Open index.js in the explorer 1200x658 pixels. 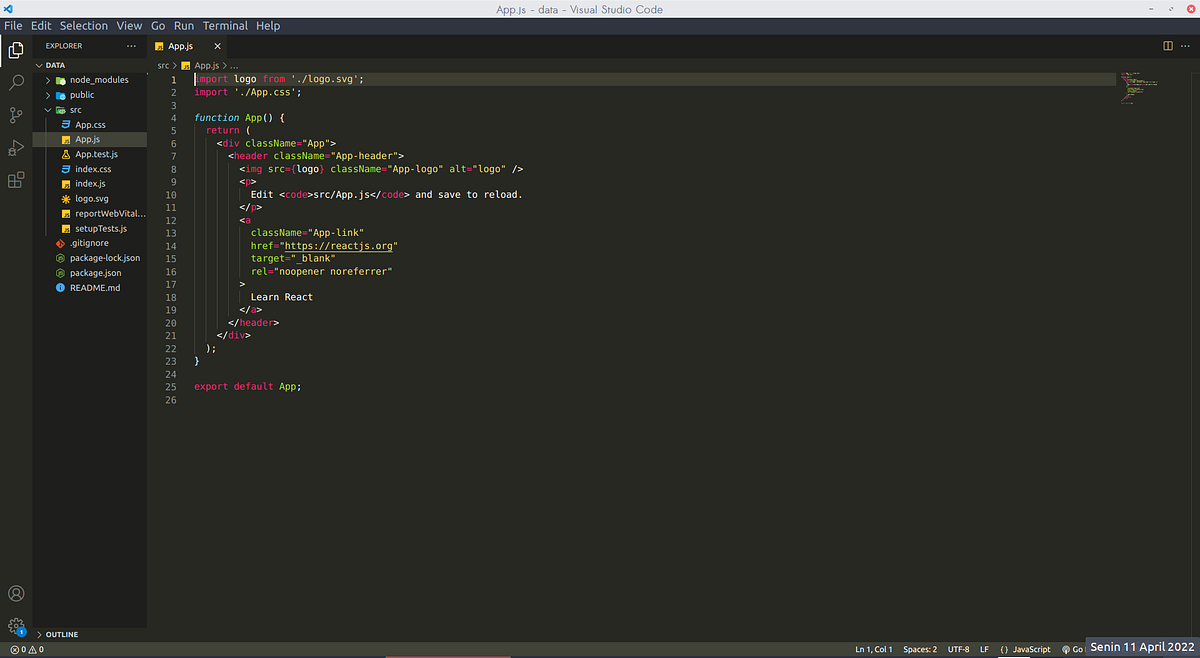point(90,184)
